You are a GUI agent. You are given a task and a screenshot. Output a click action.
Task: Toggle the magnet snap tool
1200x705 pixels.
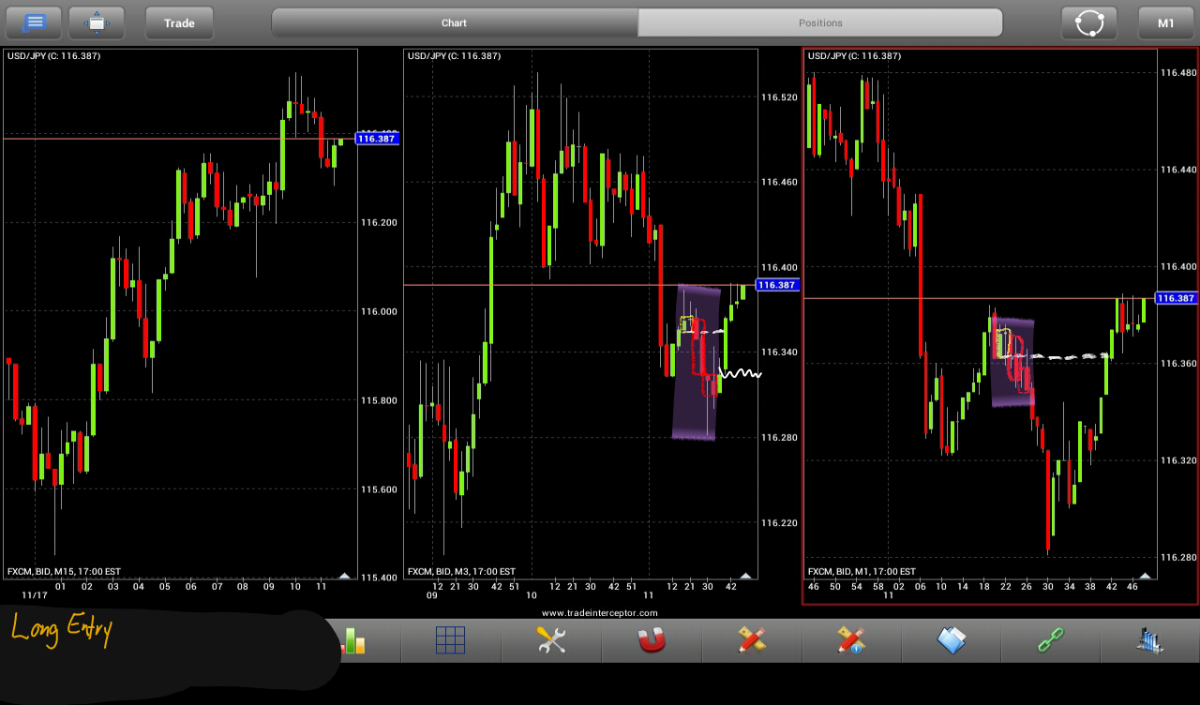coord(651,640)
